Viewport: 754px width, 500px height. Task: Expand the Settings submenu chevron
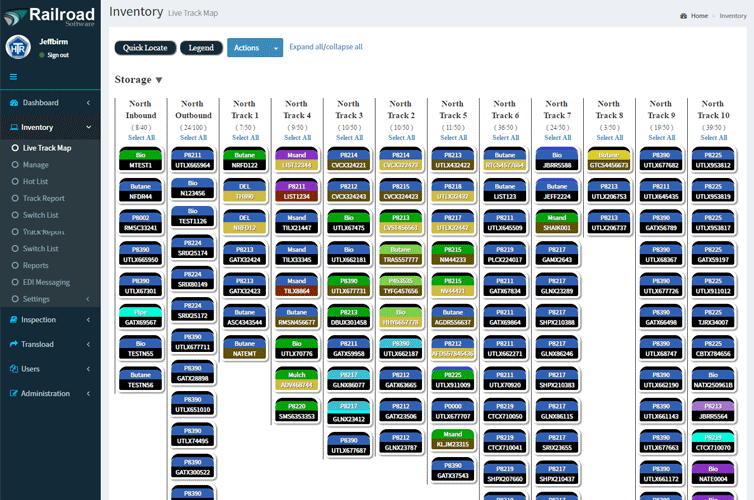89,299
